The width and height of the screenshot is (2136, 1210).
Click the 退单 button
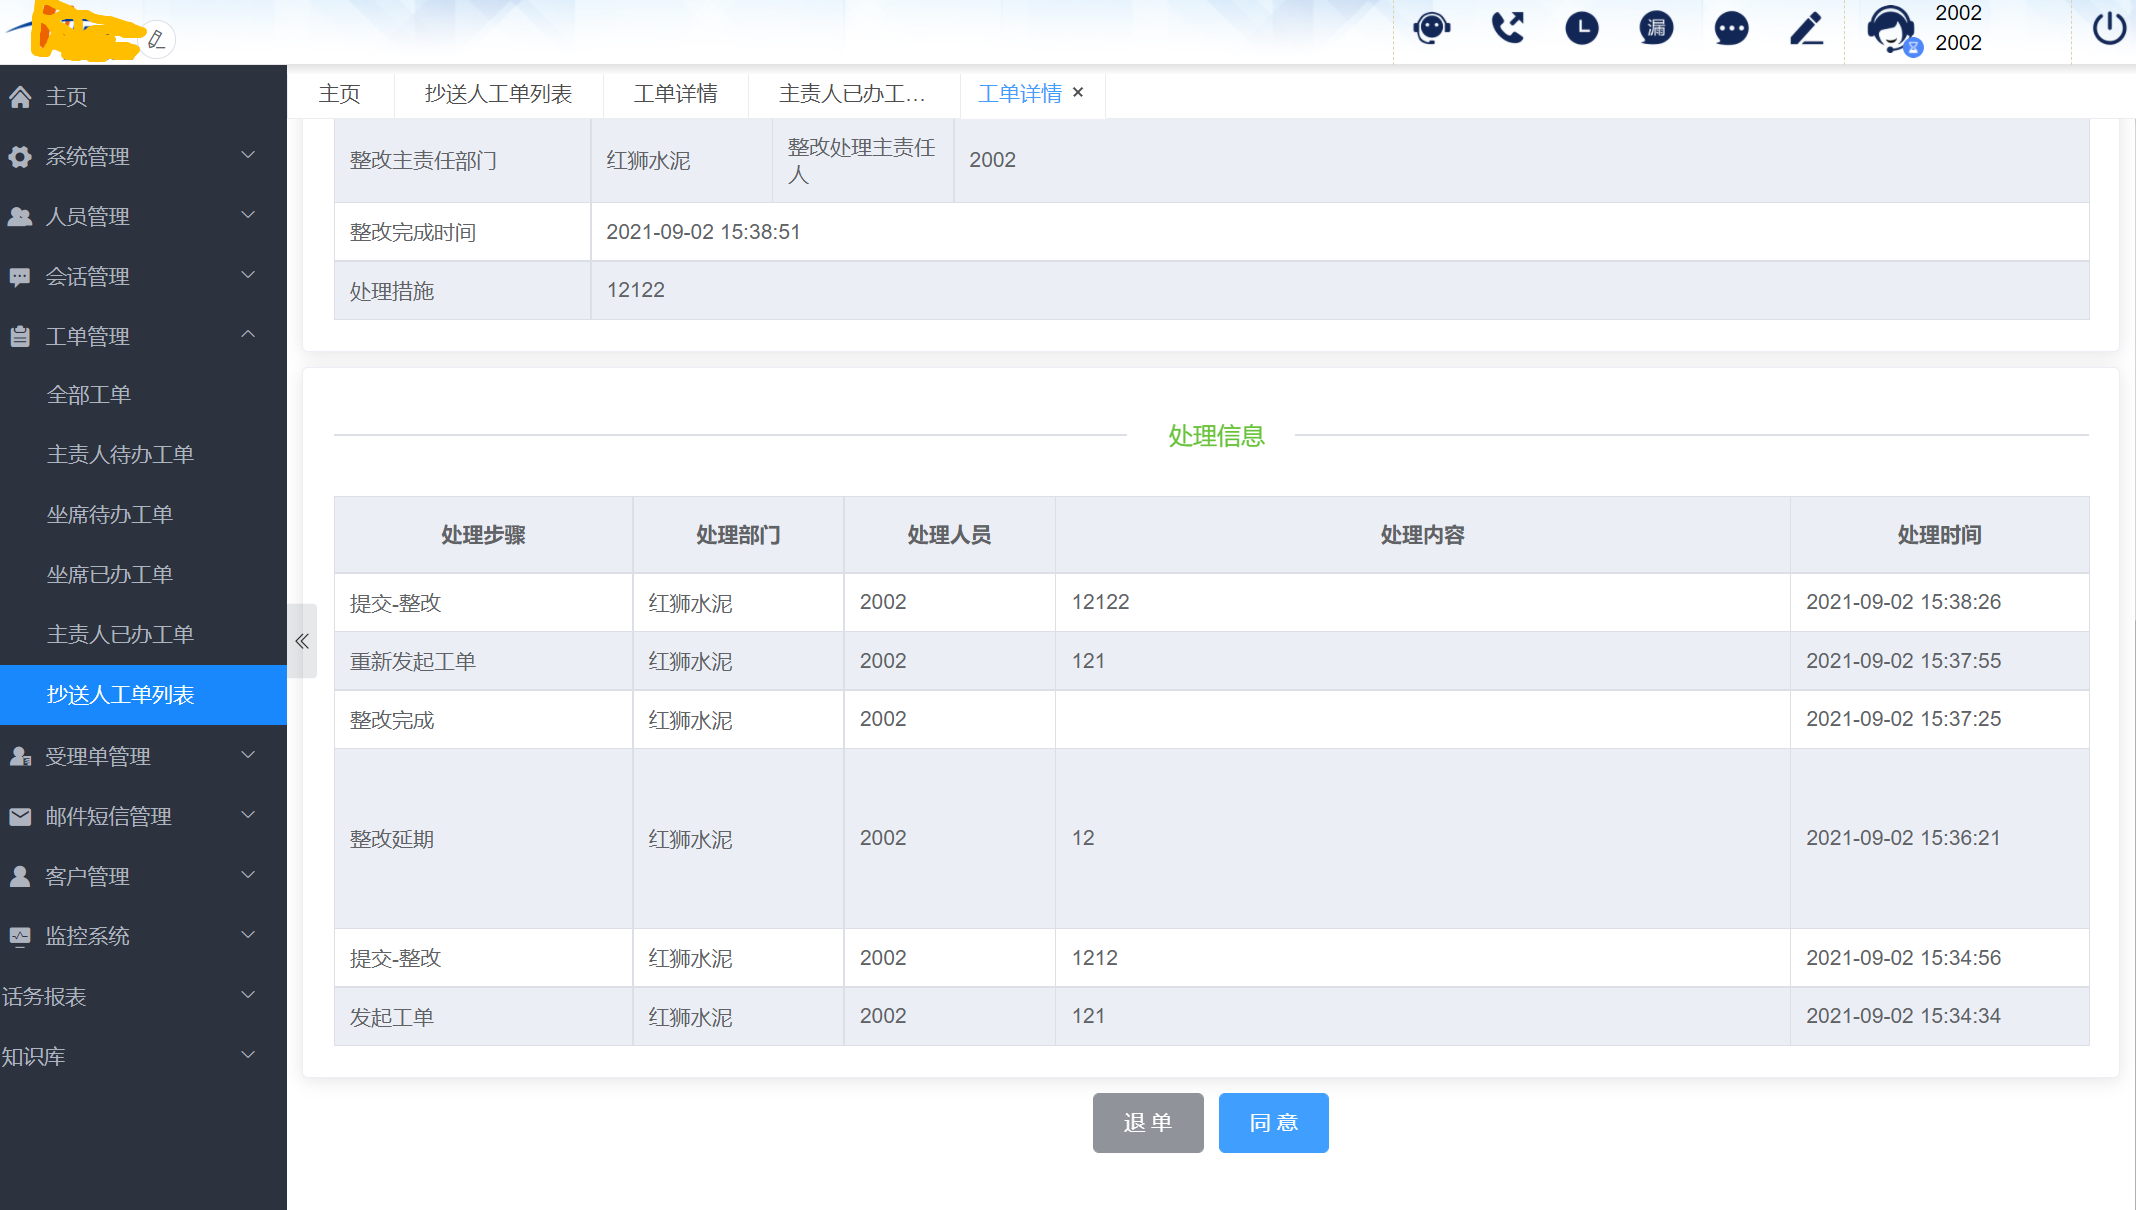1147,1123
